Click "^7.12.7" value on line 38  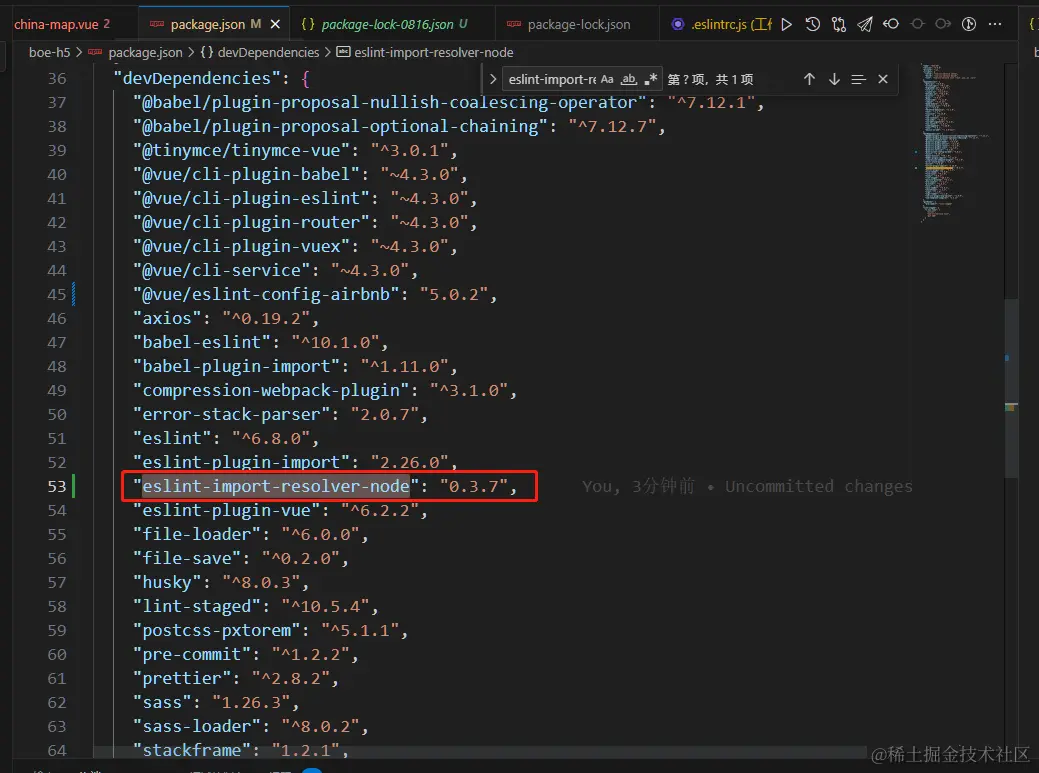tap(612, 126)
